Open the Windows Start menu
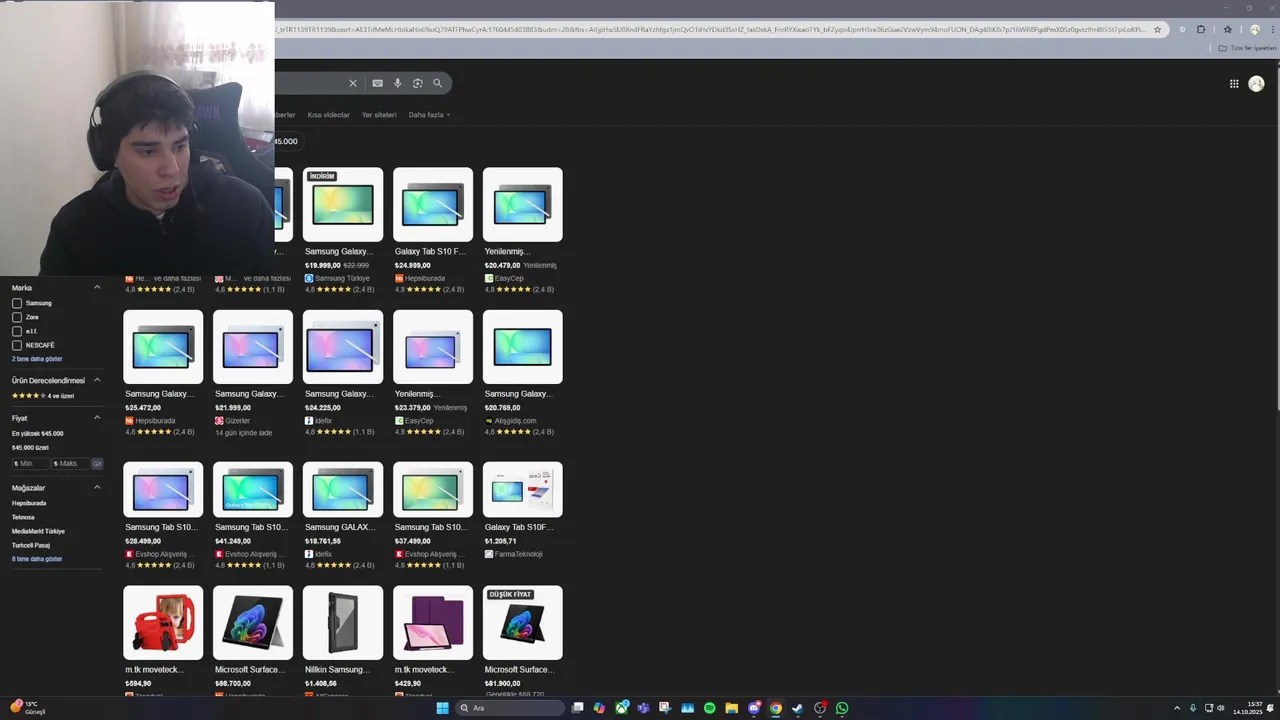The image size is (1280, 720). click(x=442, y=708)
